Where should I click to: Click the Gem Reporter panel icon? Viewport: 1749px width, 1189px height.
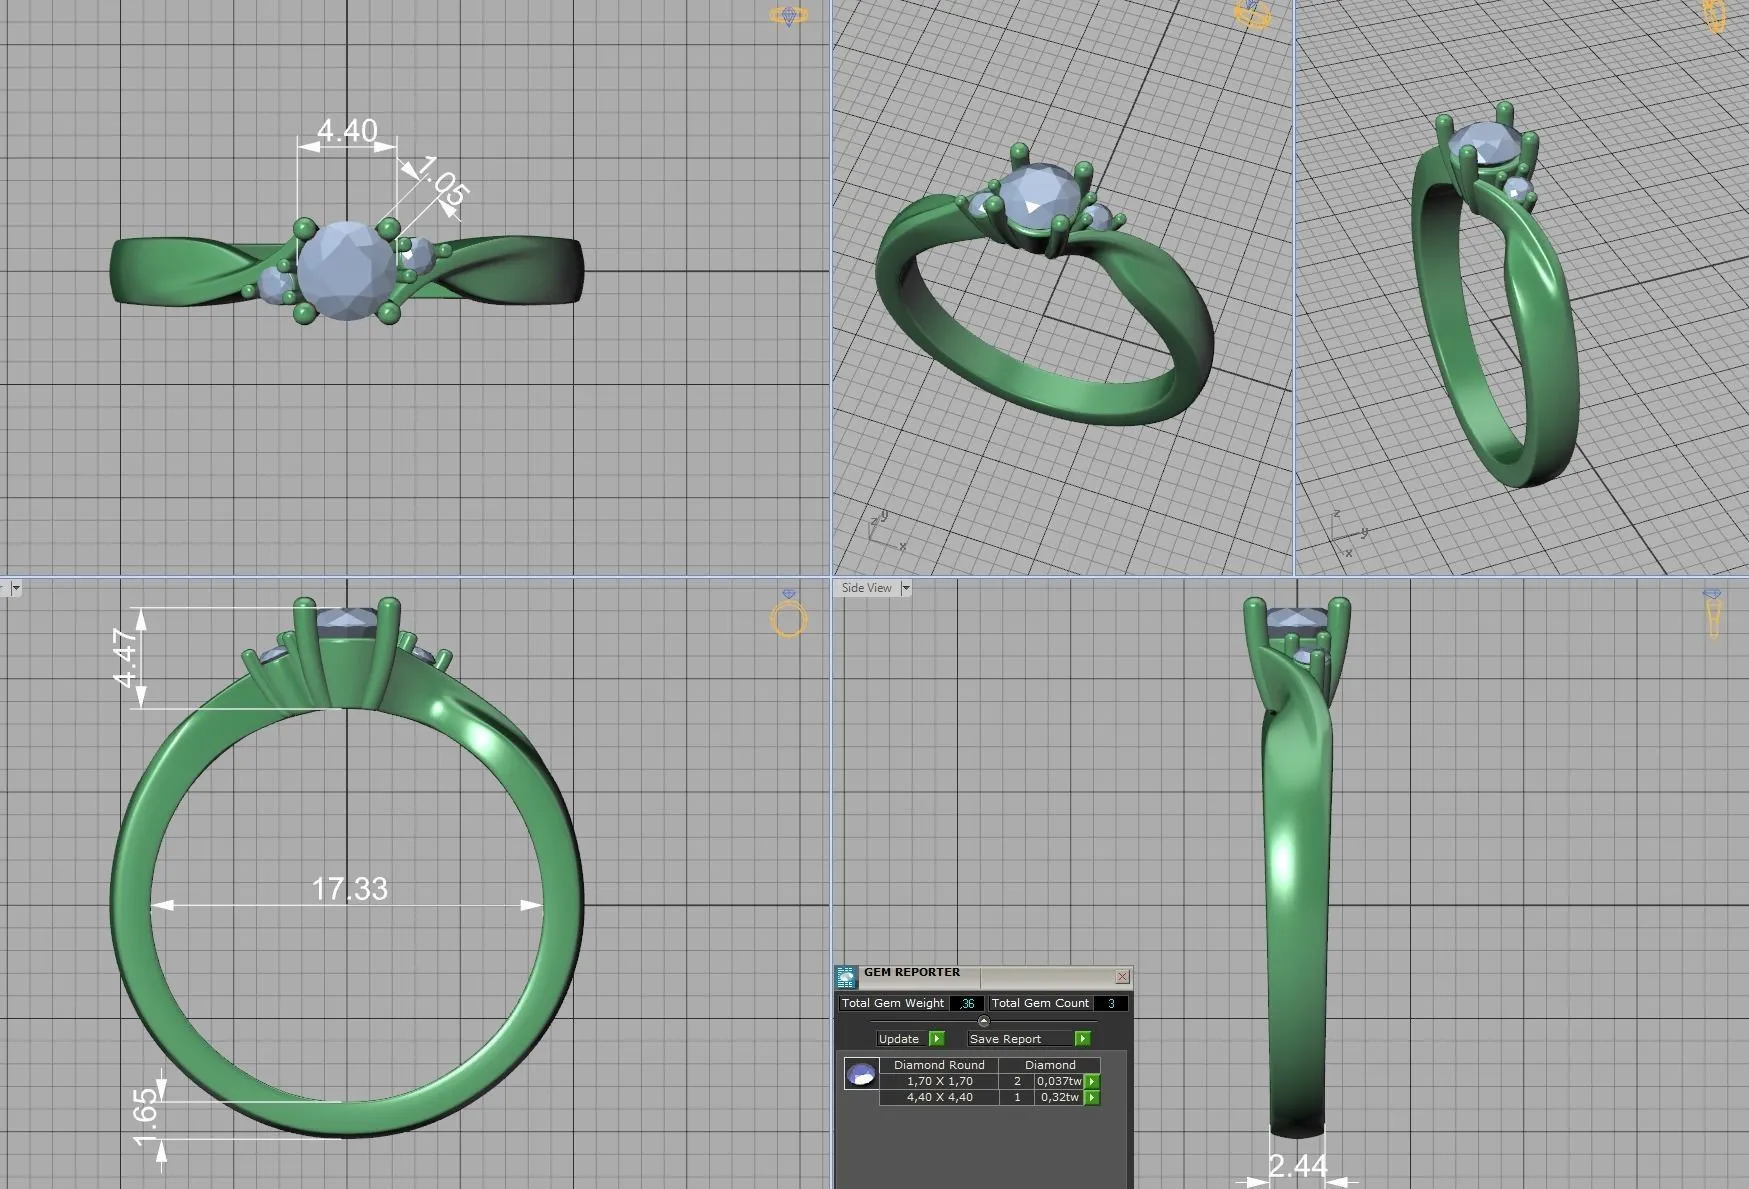[846, 977]
